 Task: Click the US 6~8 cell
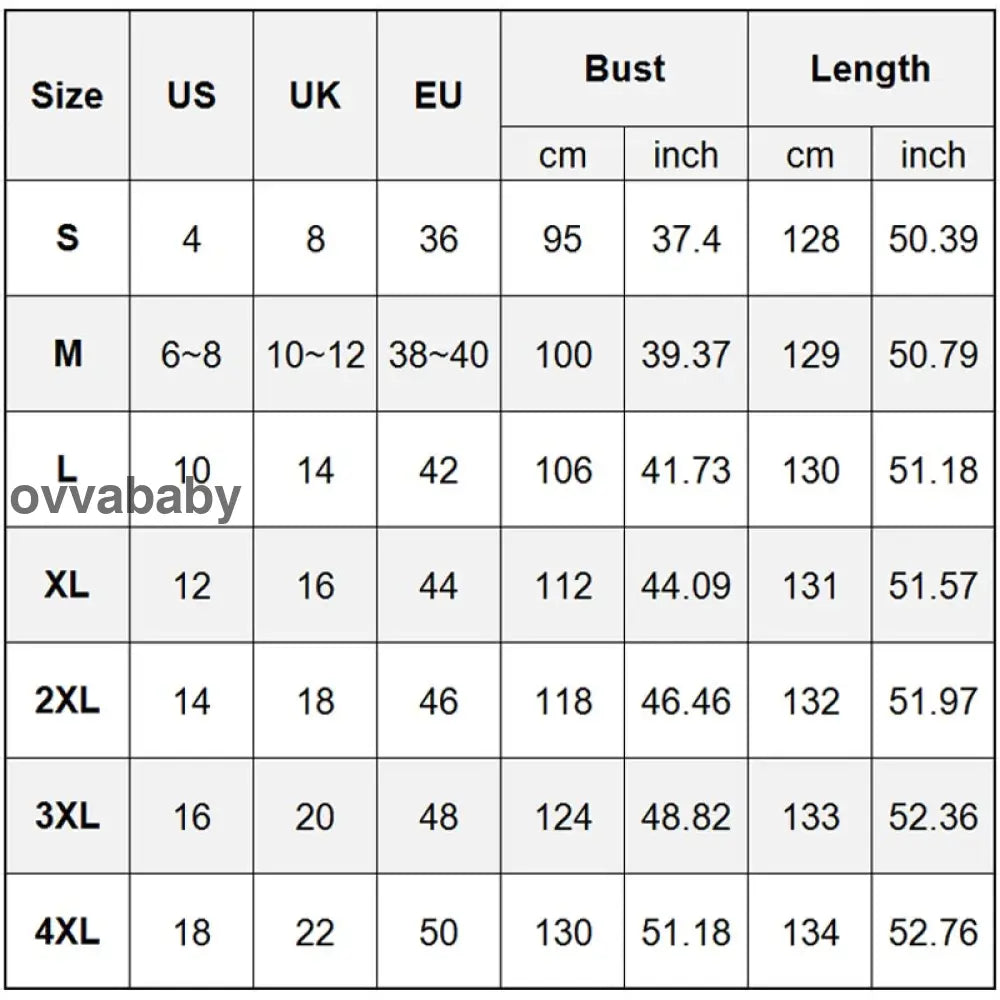click(191, 355)
